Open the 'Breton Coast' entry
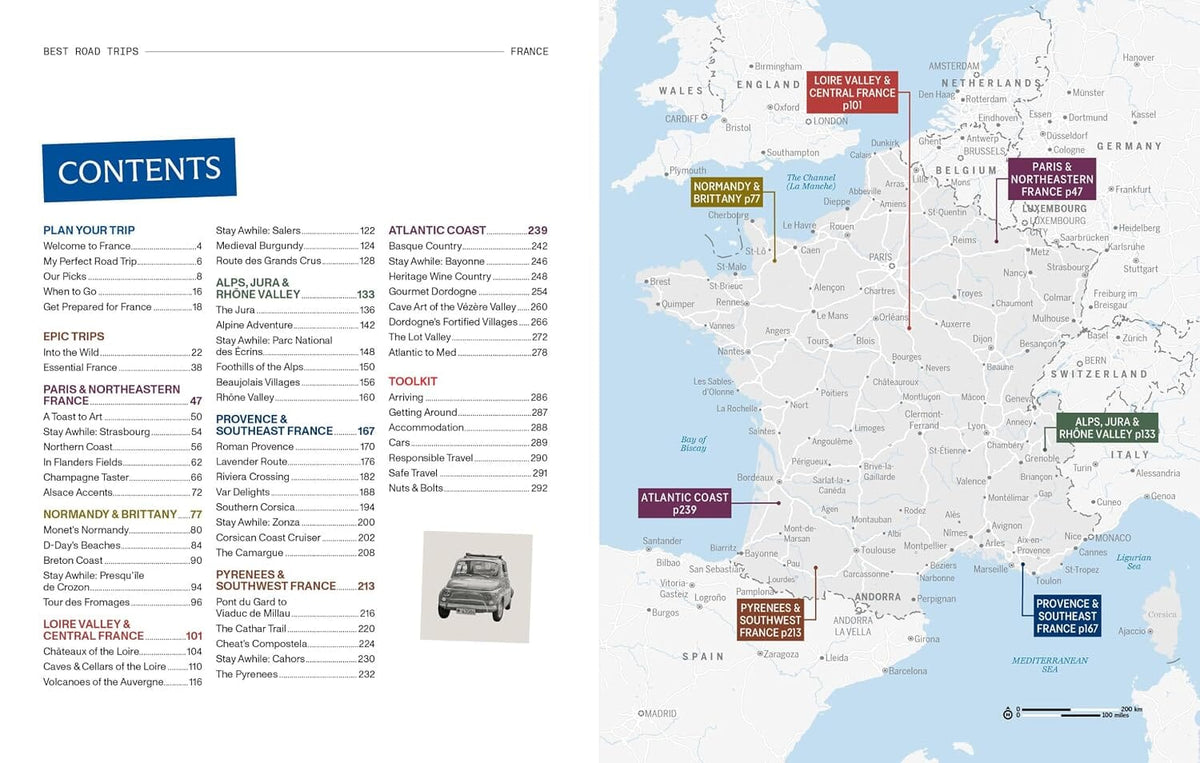This screenshot has height=763, width=1200. [123, 561]
